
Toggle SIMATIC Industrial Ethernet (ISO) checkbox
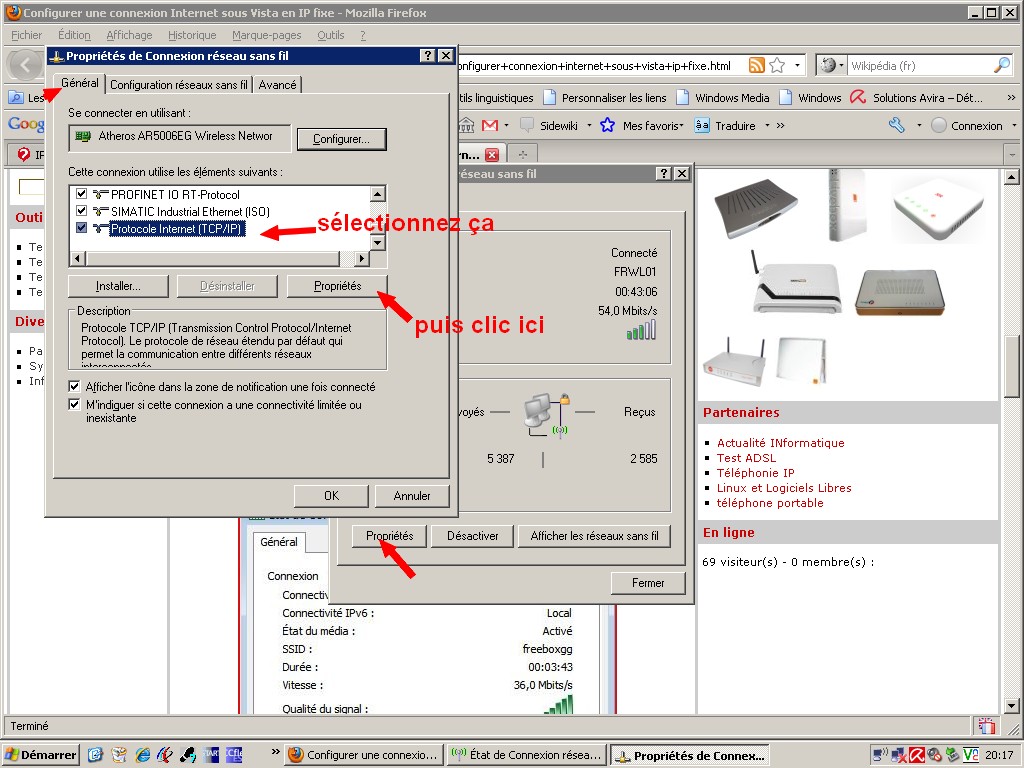(x=82, y=211)
